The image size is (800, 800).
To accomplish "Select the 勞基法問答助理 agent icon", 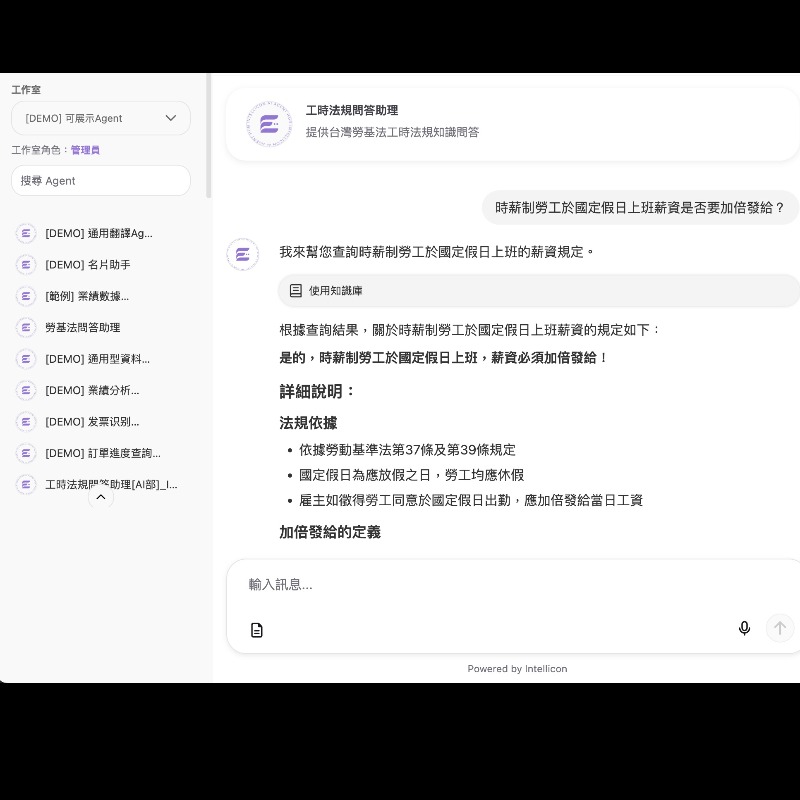I will pyautogui.click(x=26, y=327).
